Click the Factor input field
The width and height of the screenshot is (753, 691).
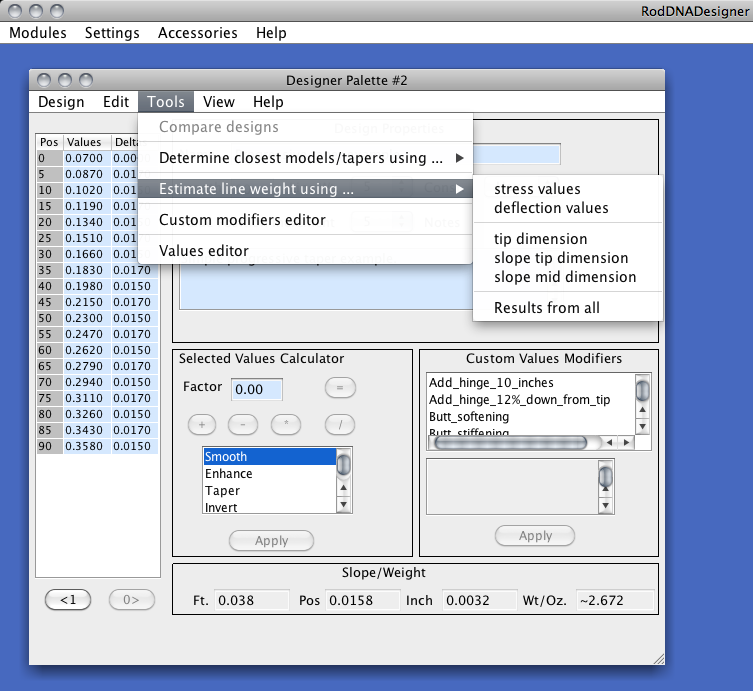256,389
